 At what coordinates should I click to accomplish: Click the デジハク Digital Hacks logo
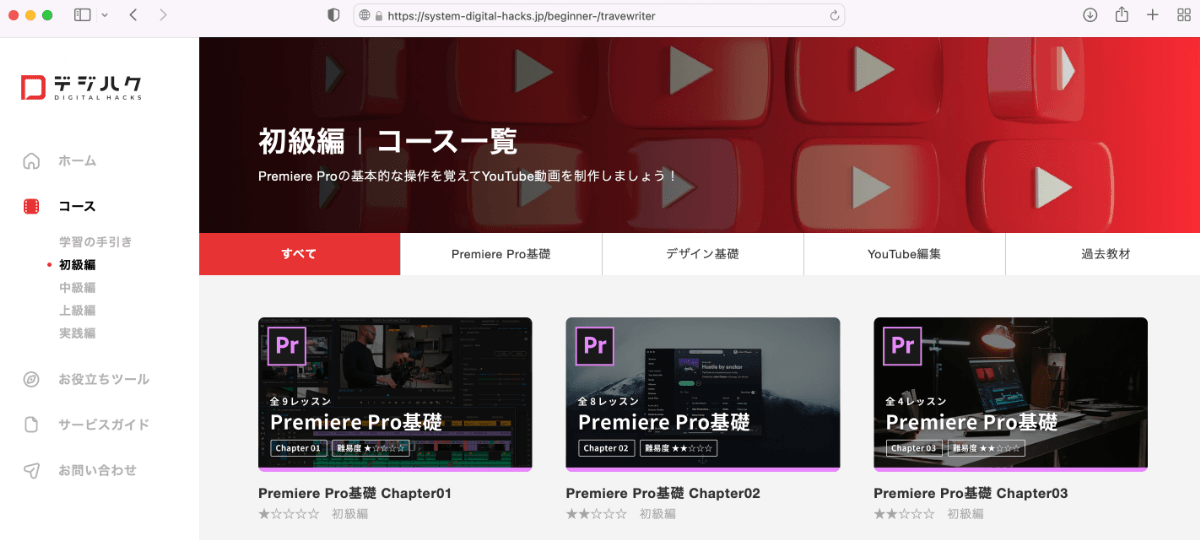[x=81, y=87]
